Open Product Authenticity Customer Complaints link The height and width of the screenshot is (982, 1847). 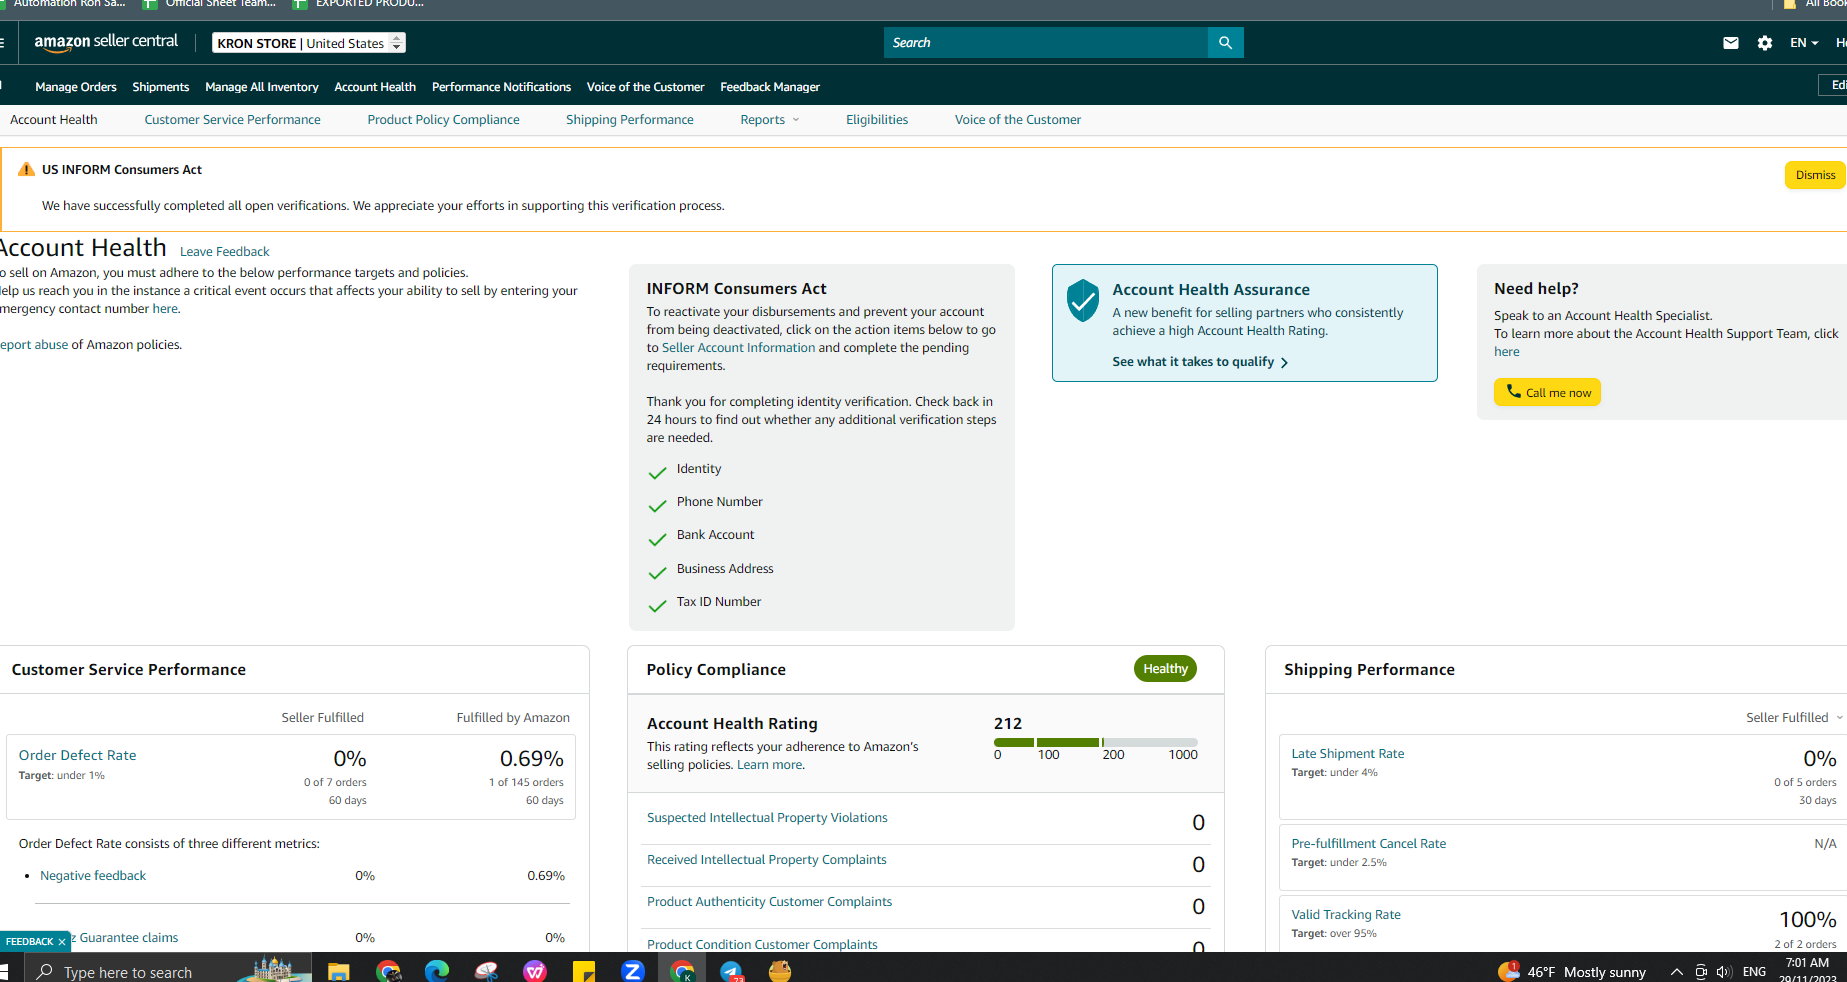[769, 902]
